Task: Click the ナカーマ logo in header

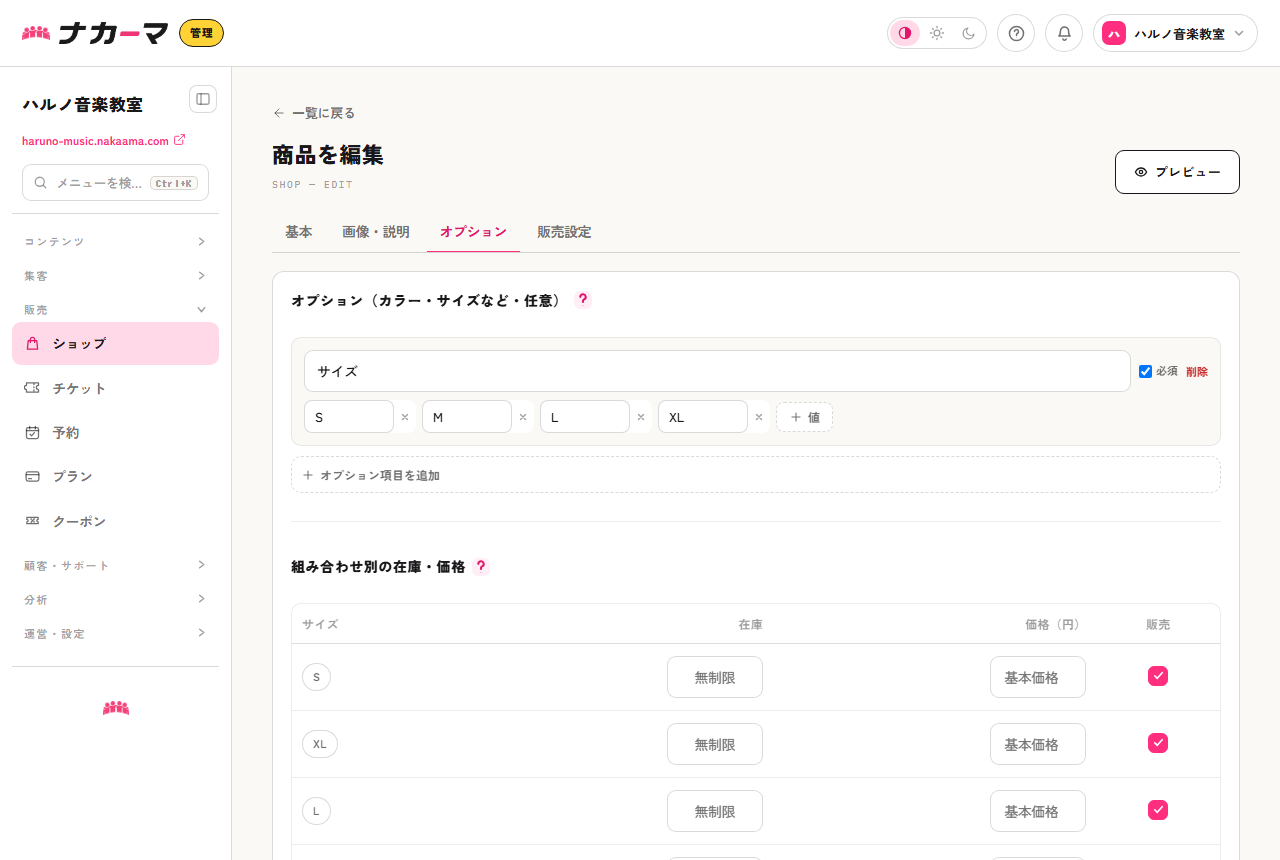Action: 95,33
